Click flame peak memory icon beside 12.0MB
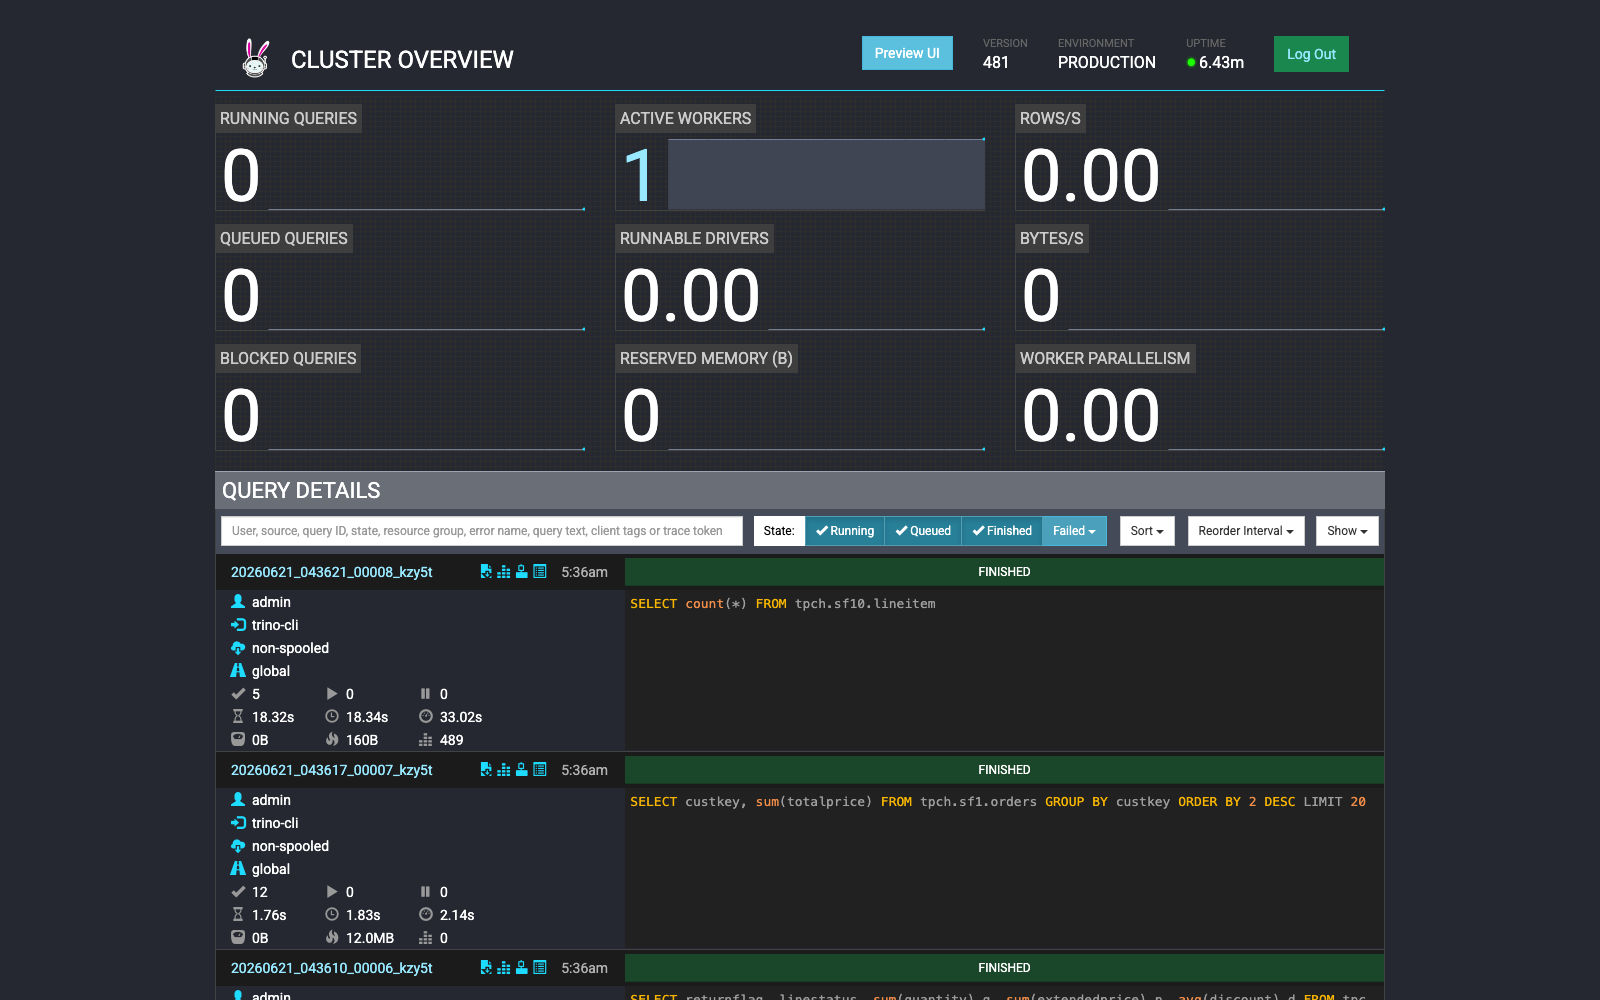 click(x=332, y=938)
